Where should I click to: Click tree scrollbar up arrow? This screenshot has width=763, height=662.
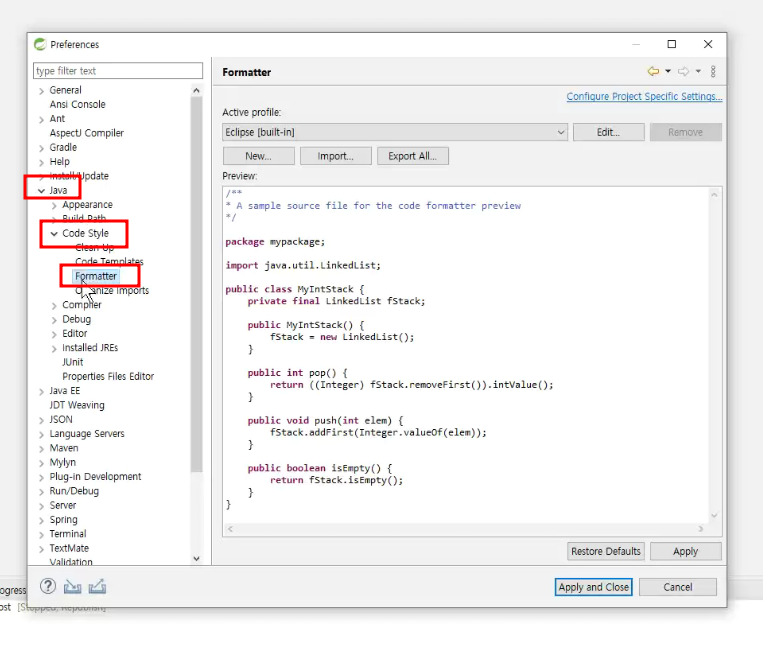(196, 91)
